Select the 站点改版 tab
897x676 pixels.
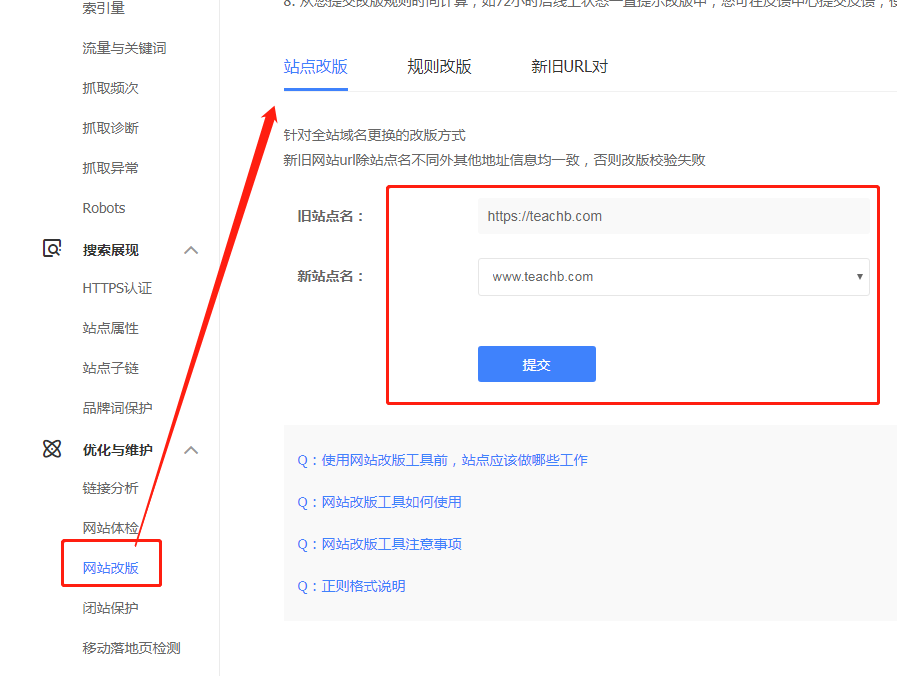coord(315,66)
